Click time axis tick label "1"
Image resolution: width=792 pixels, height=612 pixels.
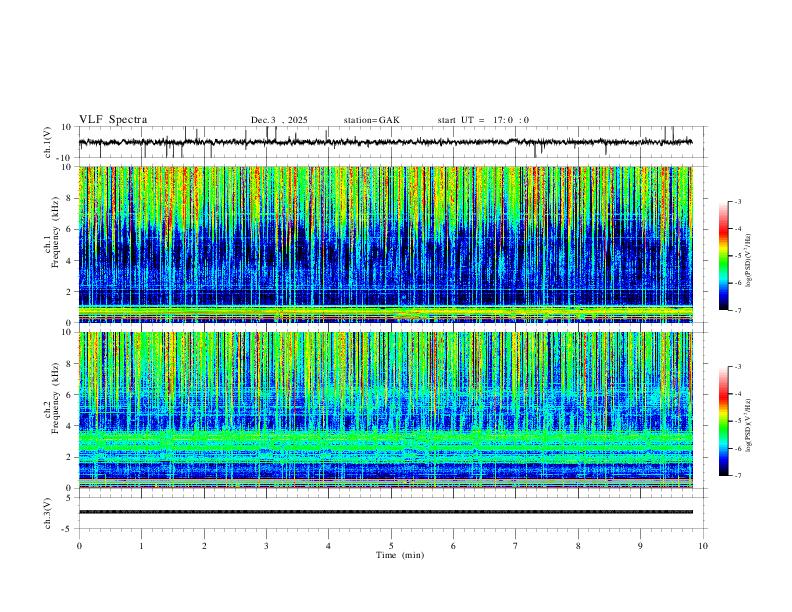point(142,546)
